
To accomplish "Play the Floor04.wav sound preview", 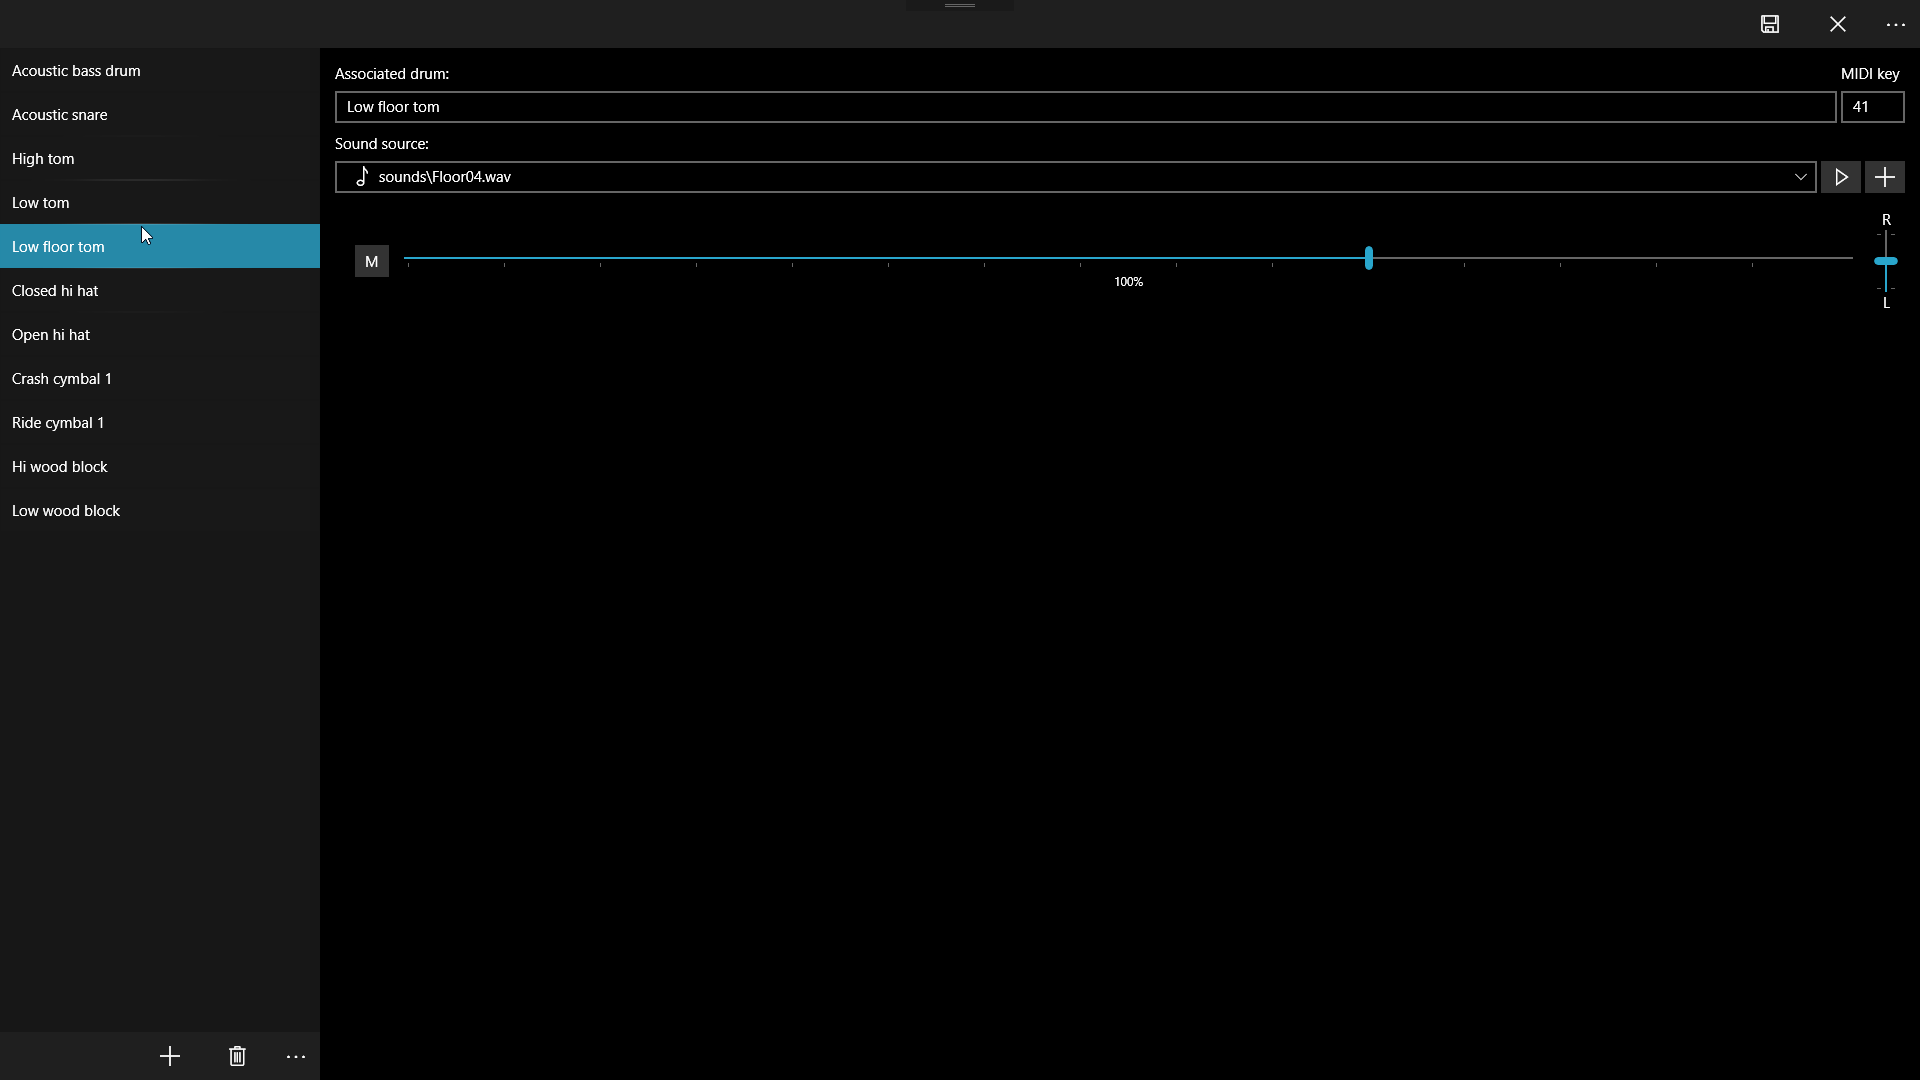I will [x=1841, y=177].
